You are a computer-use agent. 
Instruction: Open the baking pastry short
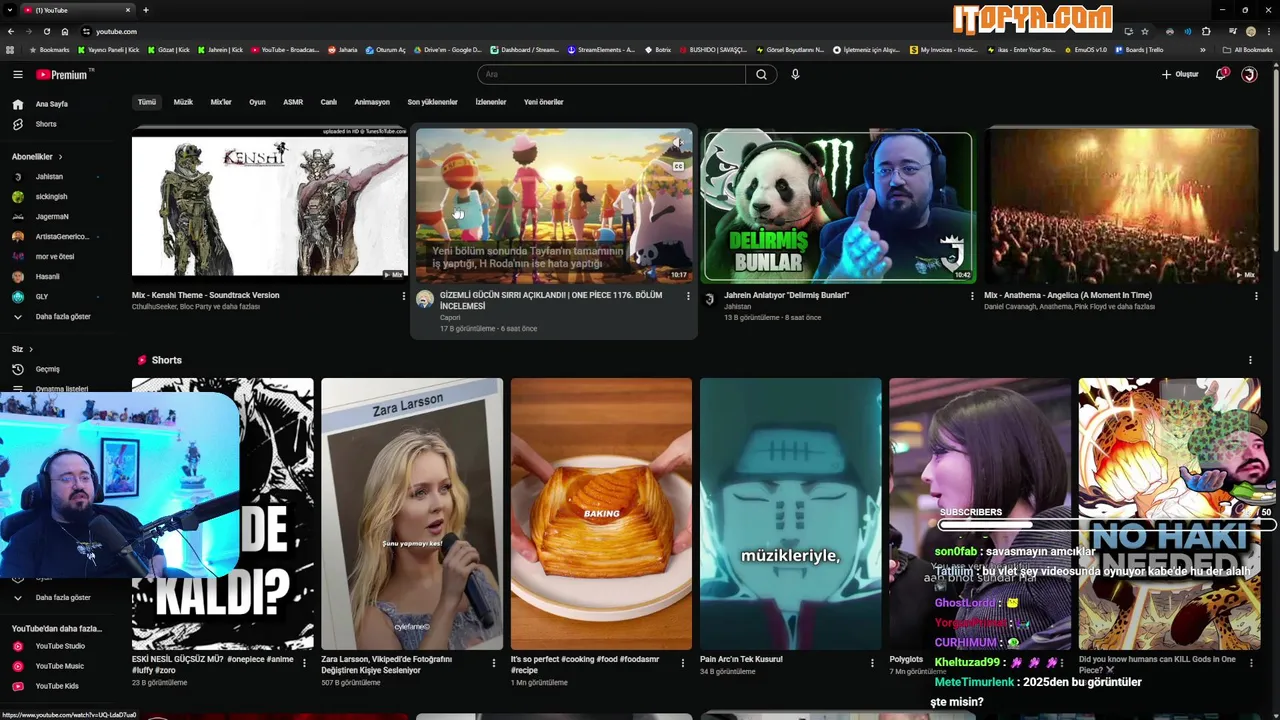(601, 514)
